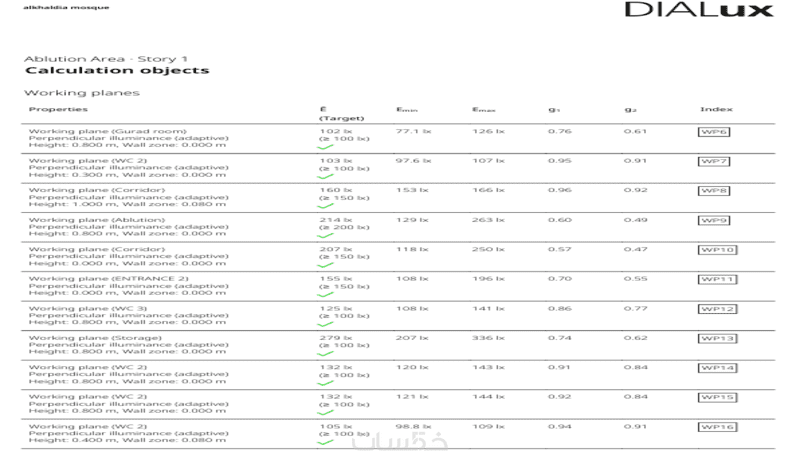Click the Index column header
The image size is (800, 460).
(715, 109)
